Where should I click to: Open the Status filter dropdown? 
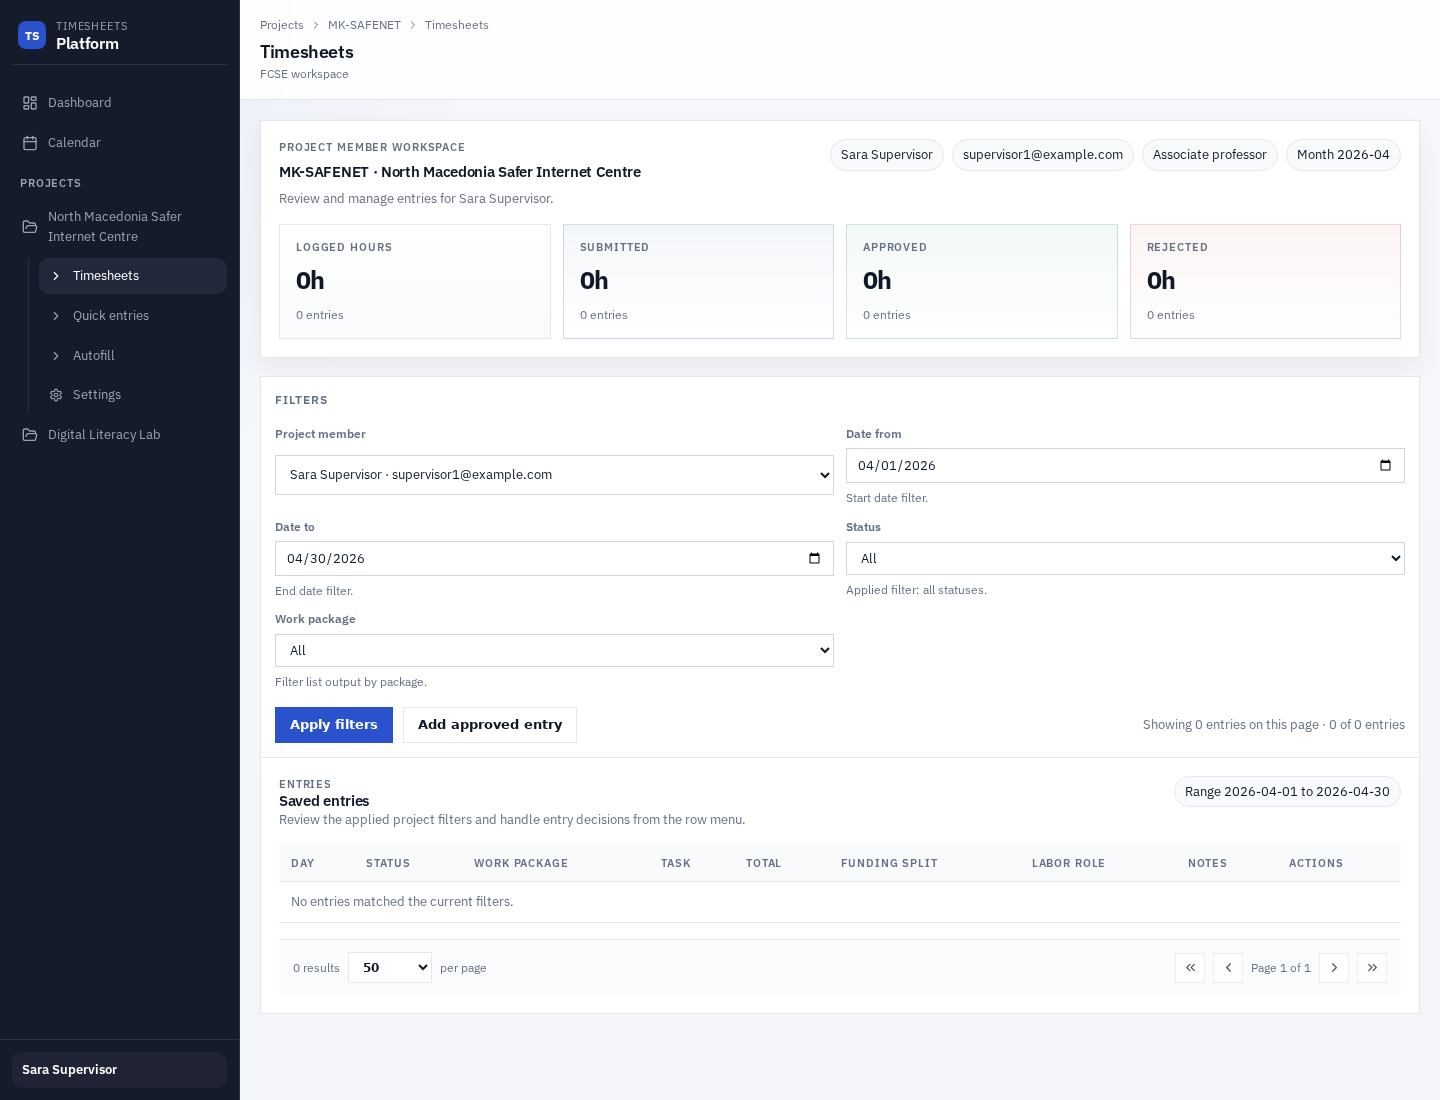click(1125, 558)
